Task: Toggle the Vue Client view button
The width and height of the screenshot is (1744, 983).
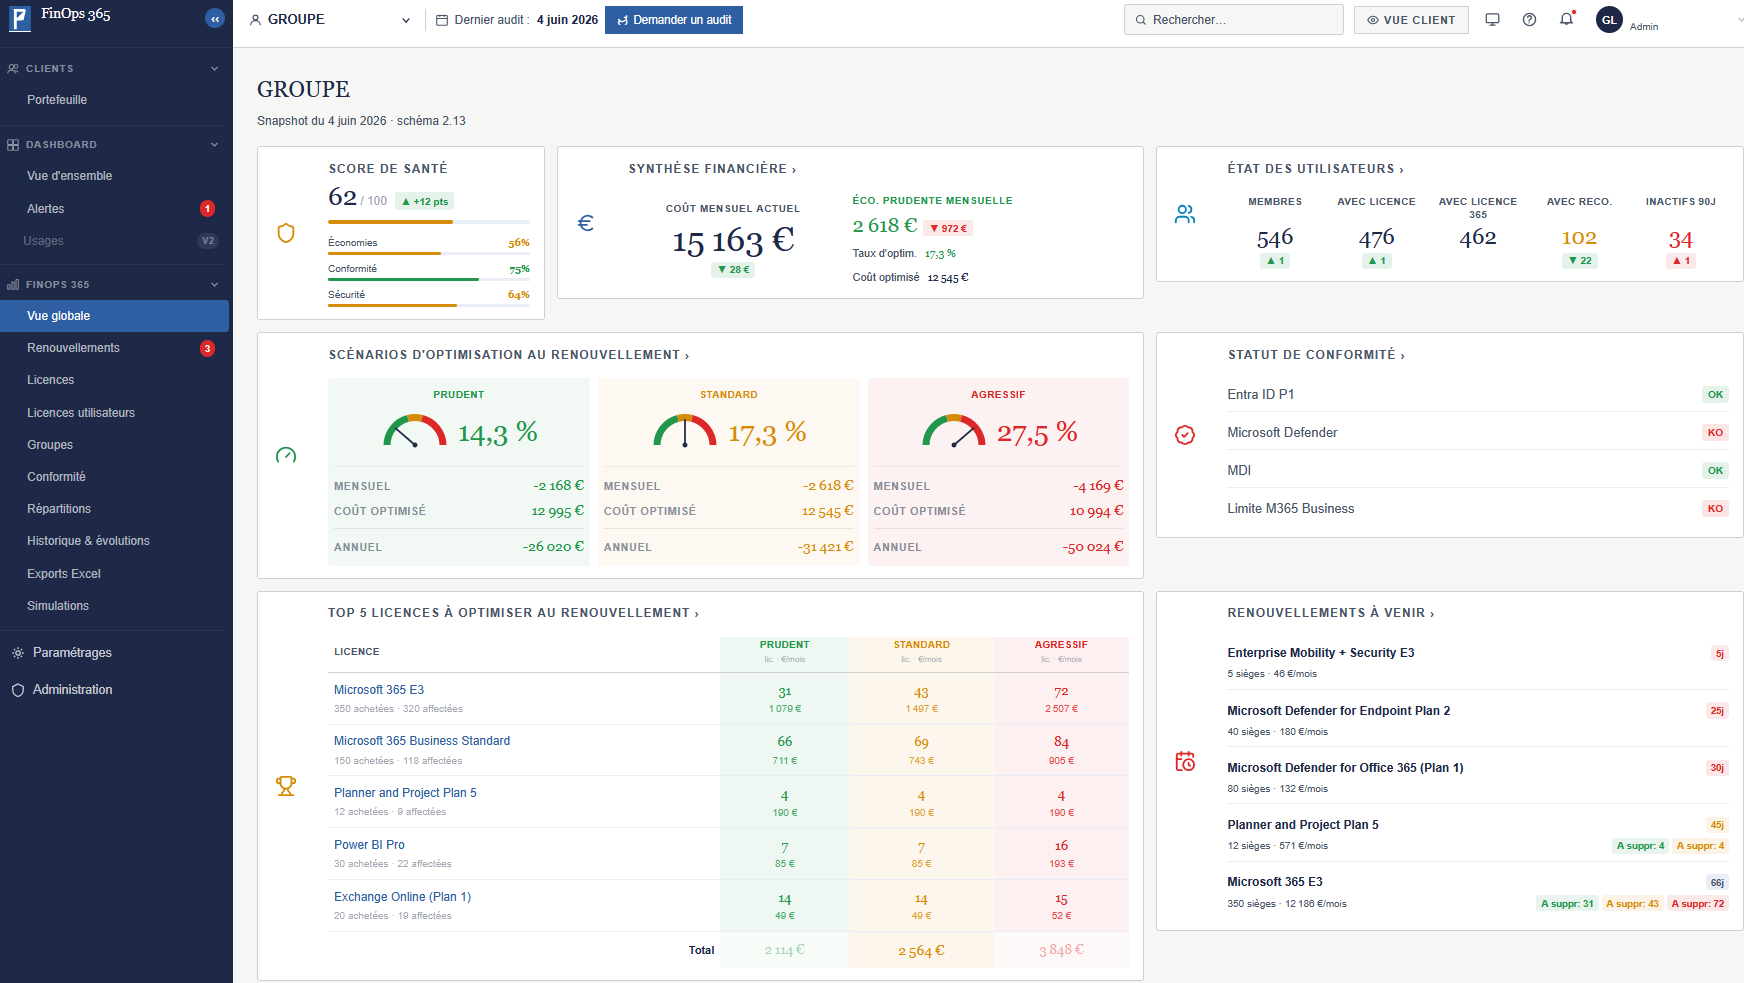Action: (1411, 20)
